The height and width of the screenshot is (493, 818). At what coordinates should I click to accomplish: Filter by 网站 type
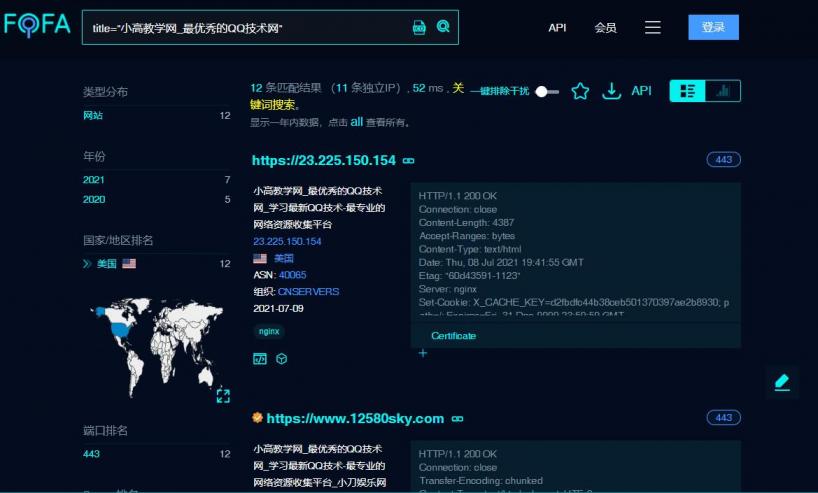point(93,115)
